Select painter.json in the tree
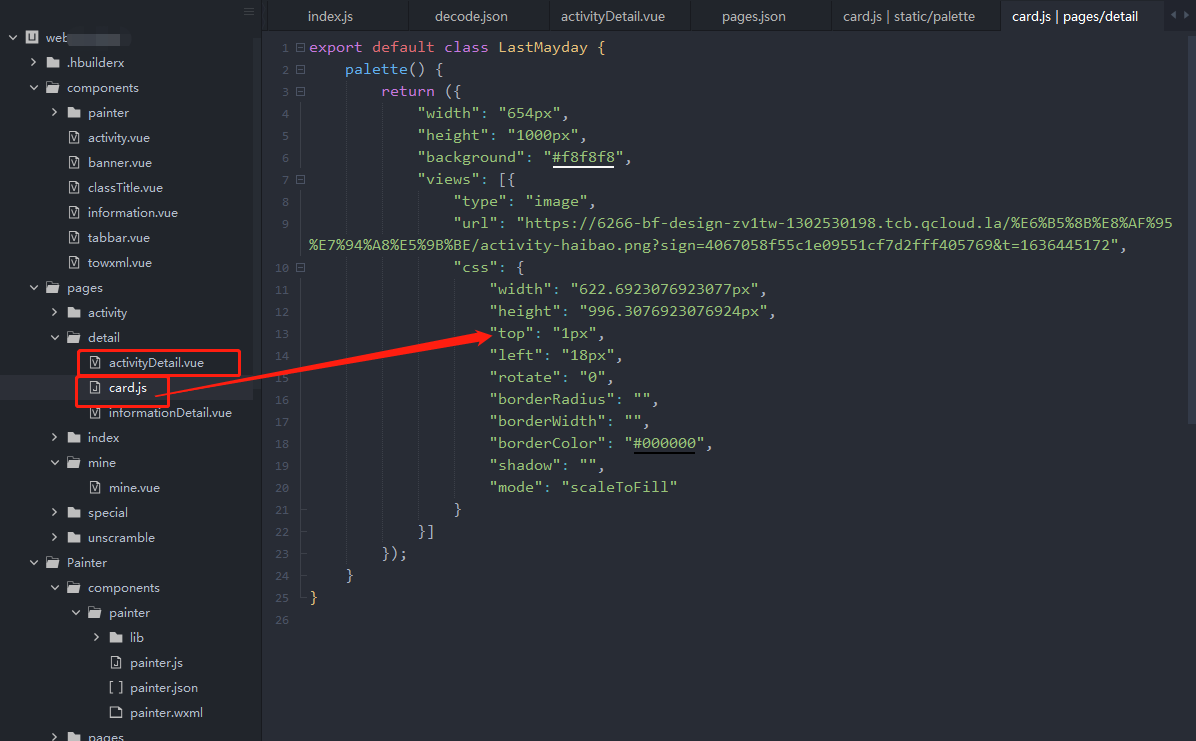This screenshot has width=1196, height=741. 164,688
